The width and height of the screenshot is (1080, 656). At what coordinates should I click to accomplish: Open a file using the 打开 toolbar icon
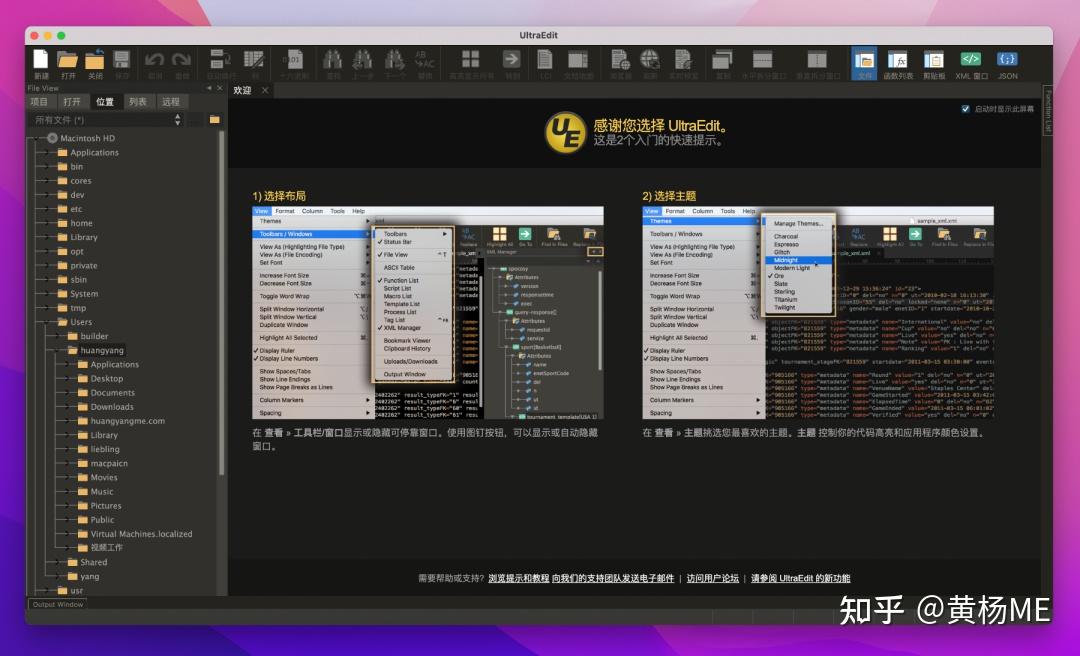pos(66,60)
